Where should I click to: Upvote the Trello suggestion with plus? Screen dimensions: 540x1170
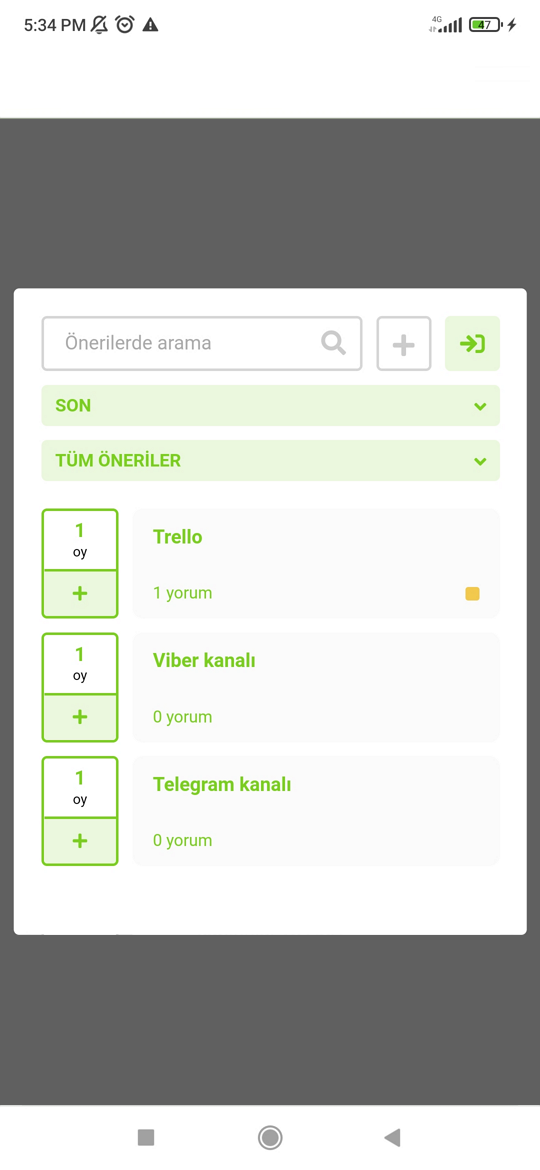pyautogui.click(x=80, y=593)
